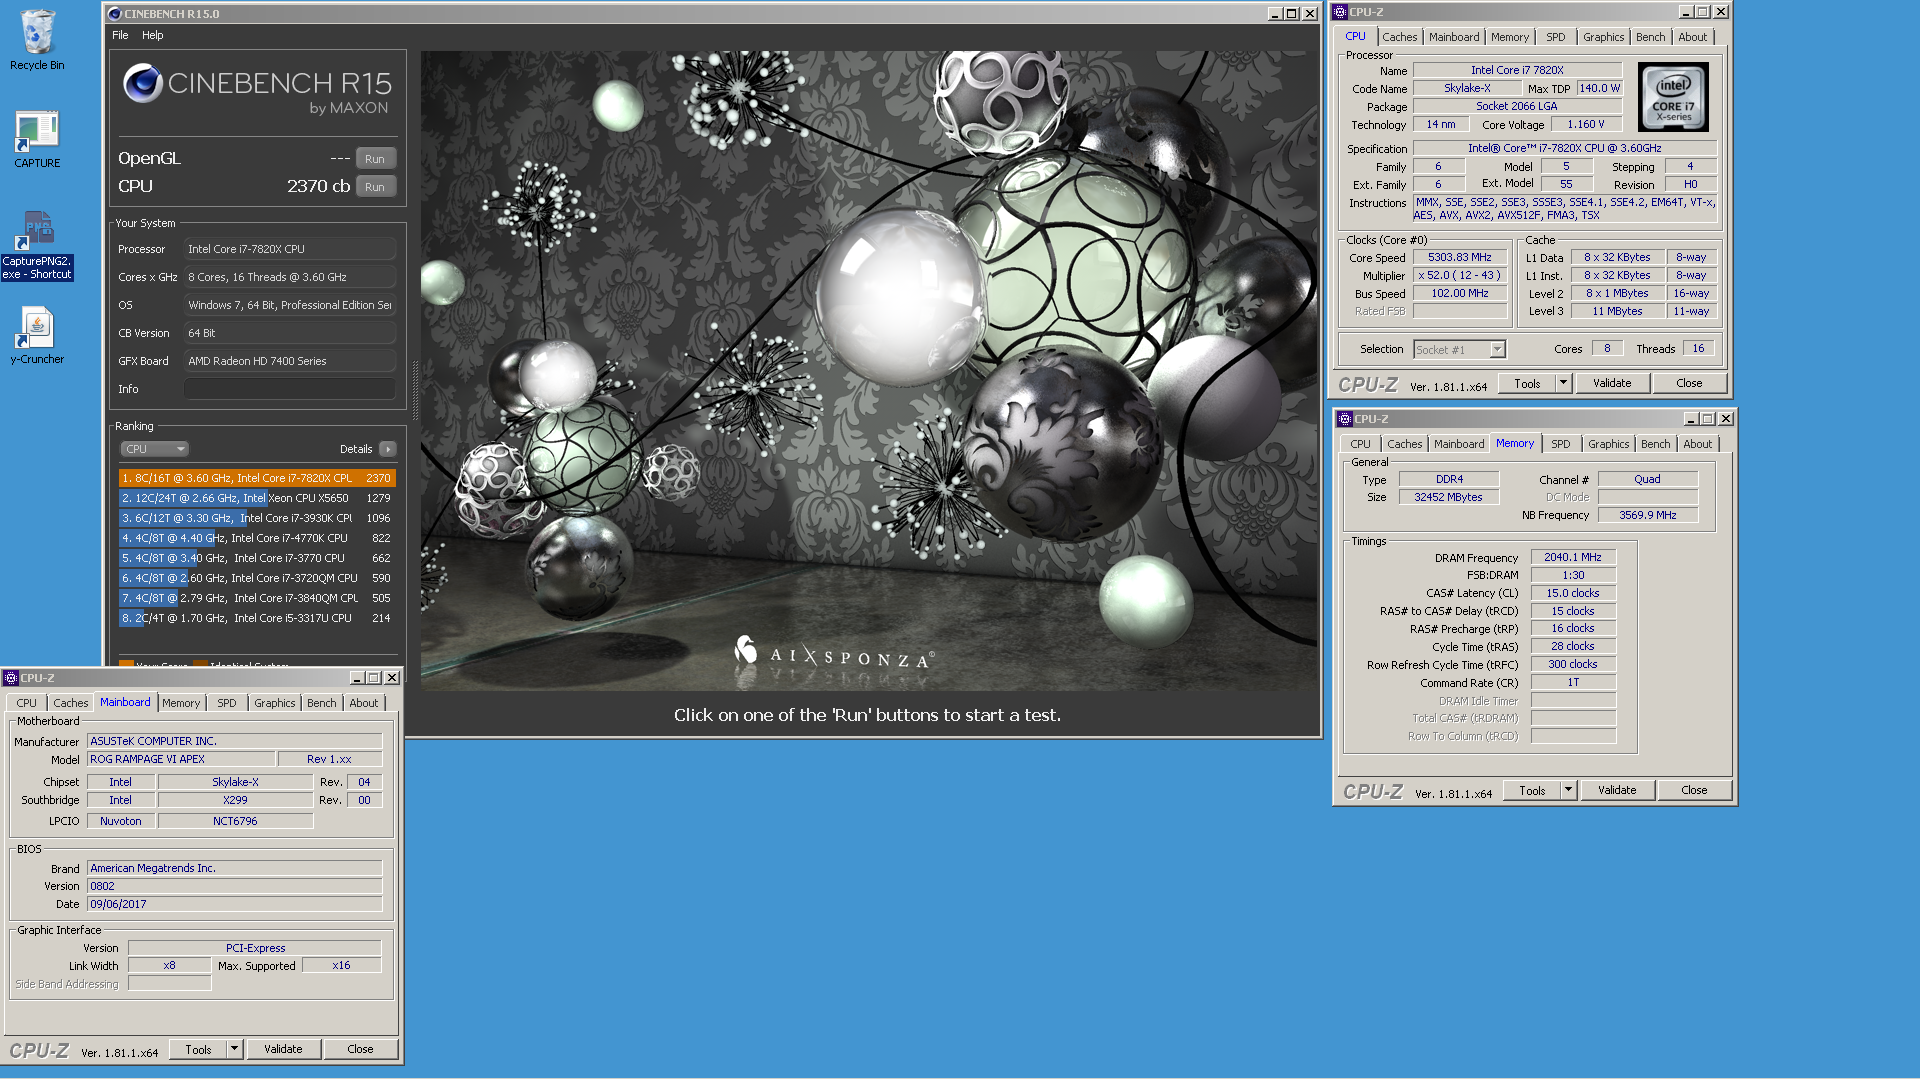
Task: Open Memory tab in CPU-Z processor window
Action: pyautogui.click(x=1509, y=37)
